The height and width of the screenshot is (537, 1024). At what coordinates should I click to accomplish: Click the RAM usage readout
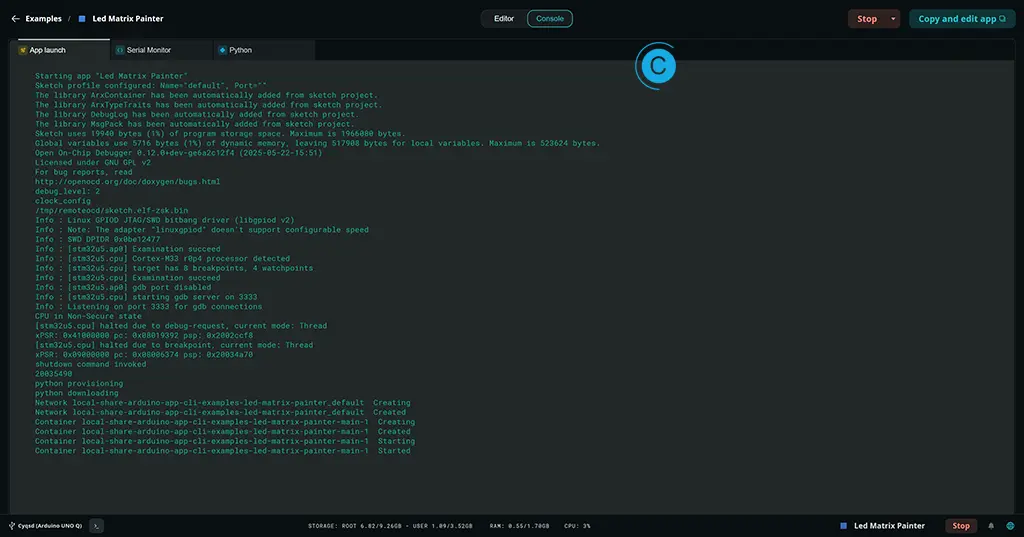click(519, 526)
